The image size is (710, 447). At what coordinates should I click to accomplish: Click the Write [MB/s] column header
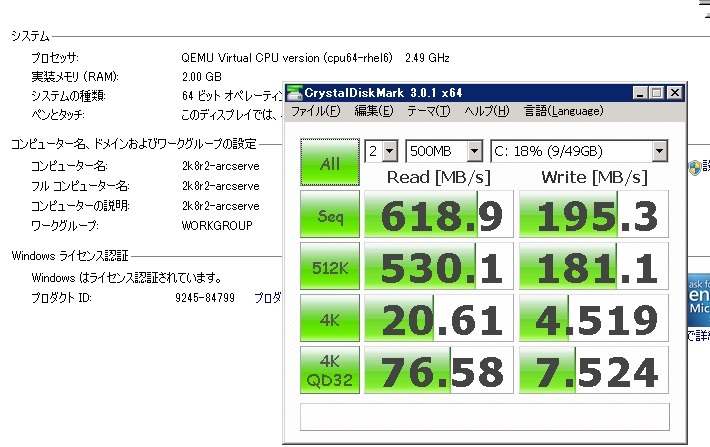[x=594, y=177]
